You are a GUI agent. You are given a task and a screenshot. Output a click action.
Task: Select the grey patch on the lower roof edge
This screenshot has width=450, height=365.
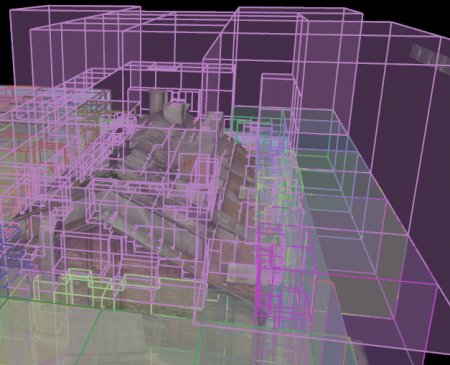tap(241, 273)
